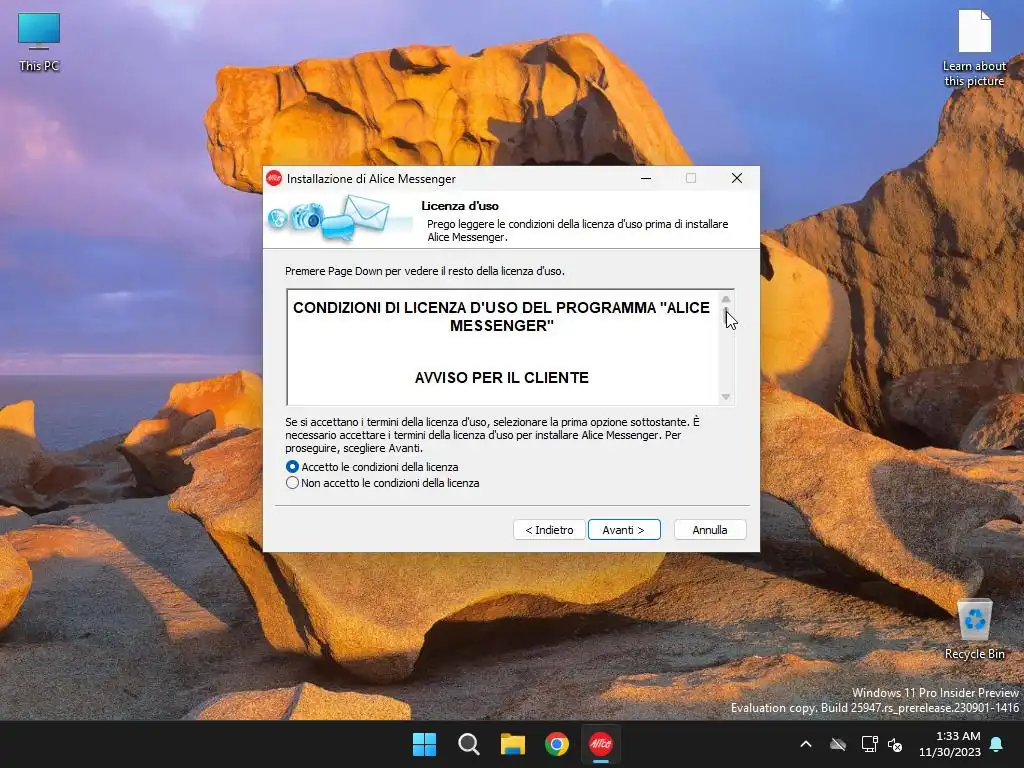1024x768 pixels.
Task: Select the Recycle Bin desktop icon
Action: [x=974, y=630]
